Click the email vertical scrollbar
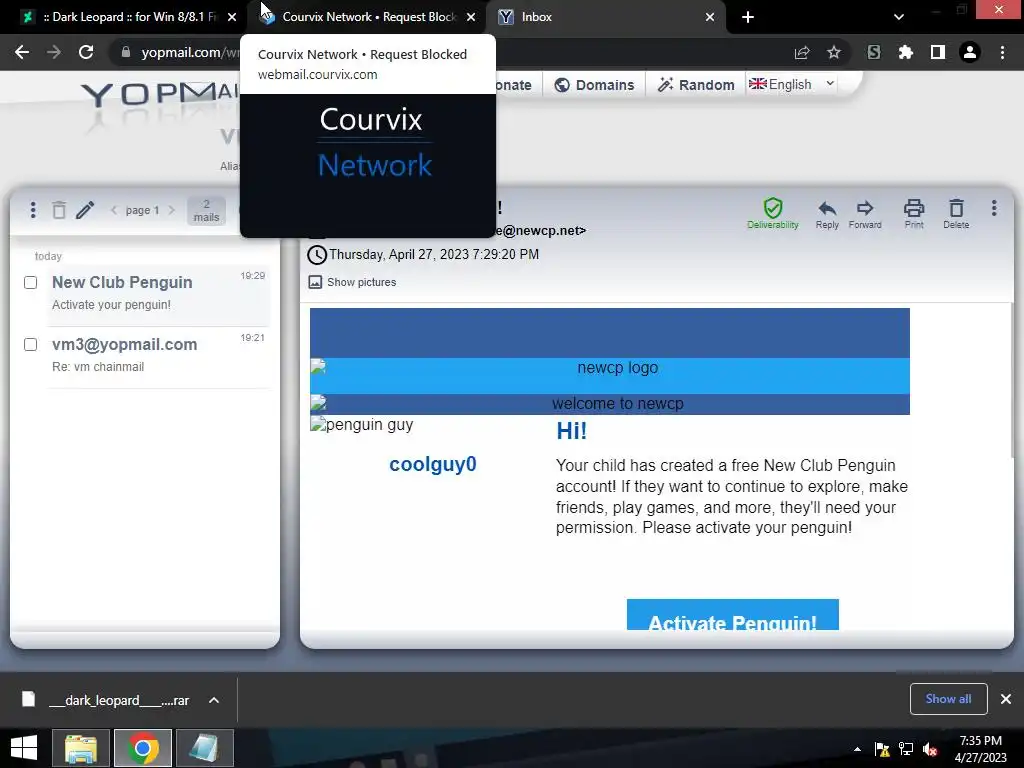The image size is (1024, 768). pos(1012,379)
